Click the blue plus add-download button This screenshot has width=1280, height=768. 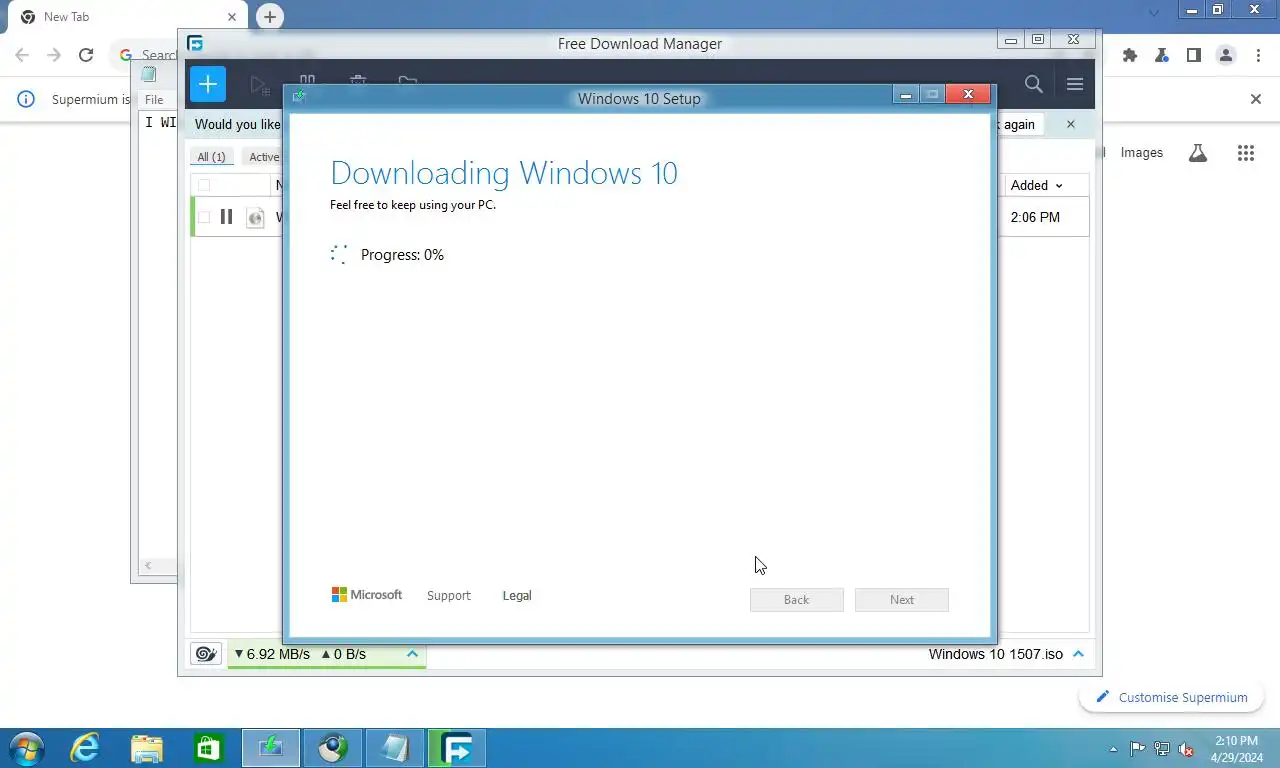[208, 84]
